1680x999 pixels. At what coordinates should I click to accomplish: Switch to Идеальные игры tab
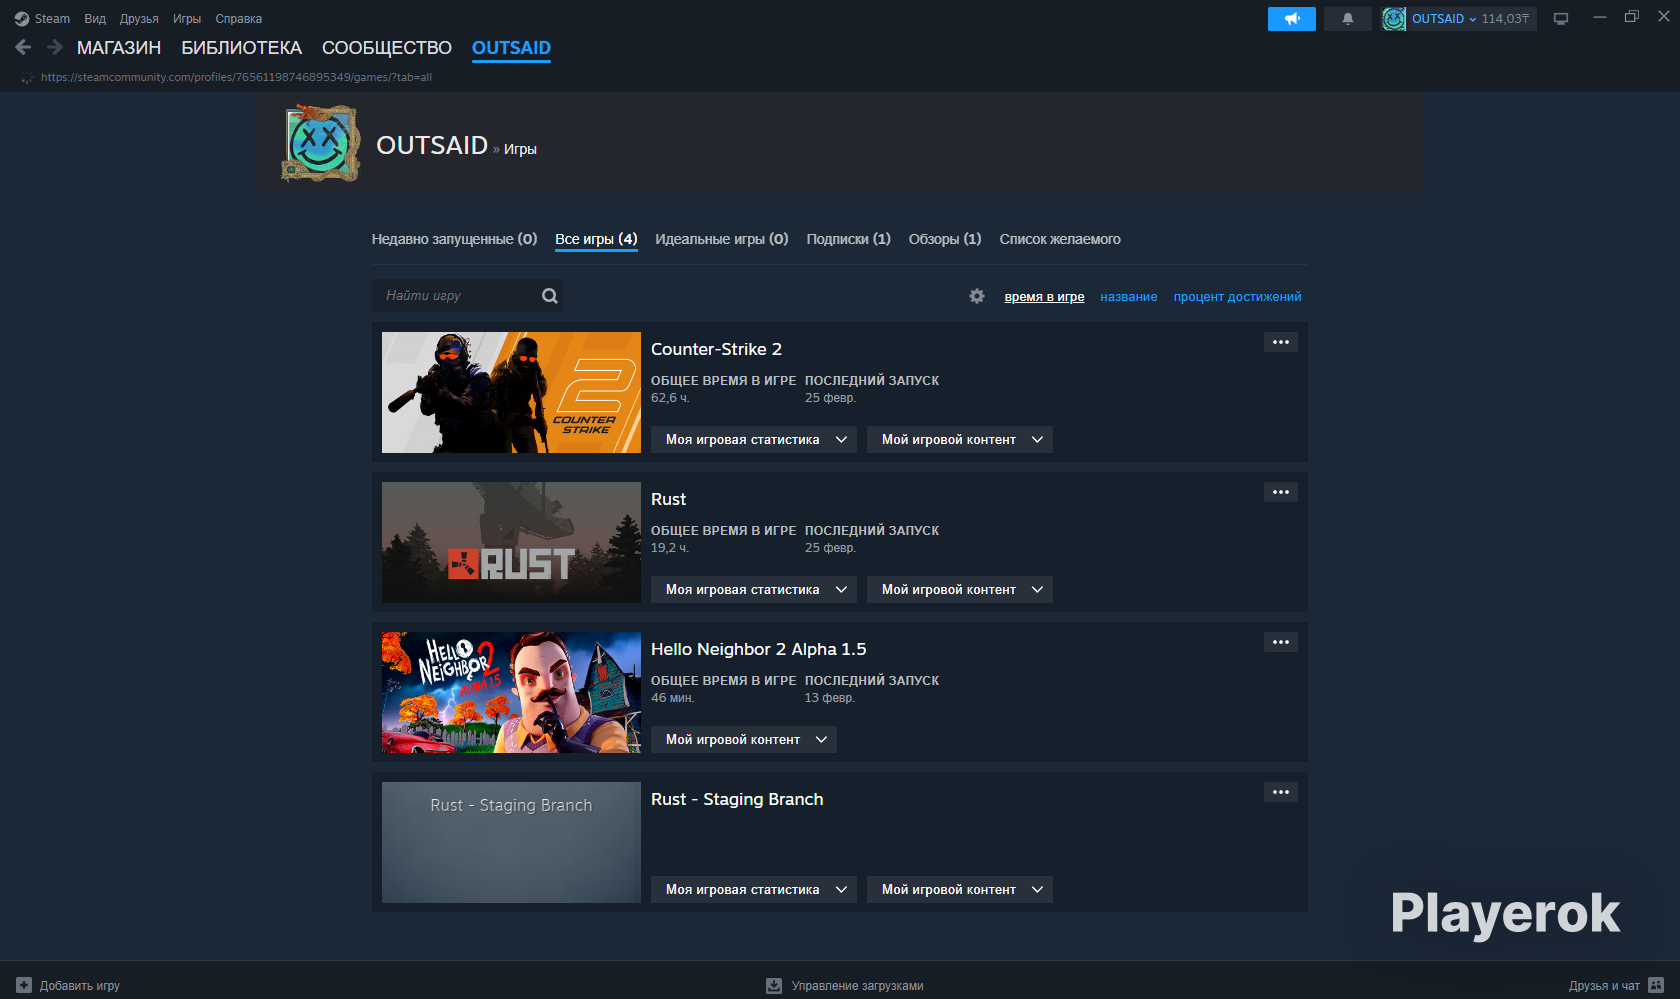click(722, 239)
